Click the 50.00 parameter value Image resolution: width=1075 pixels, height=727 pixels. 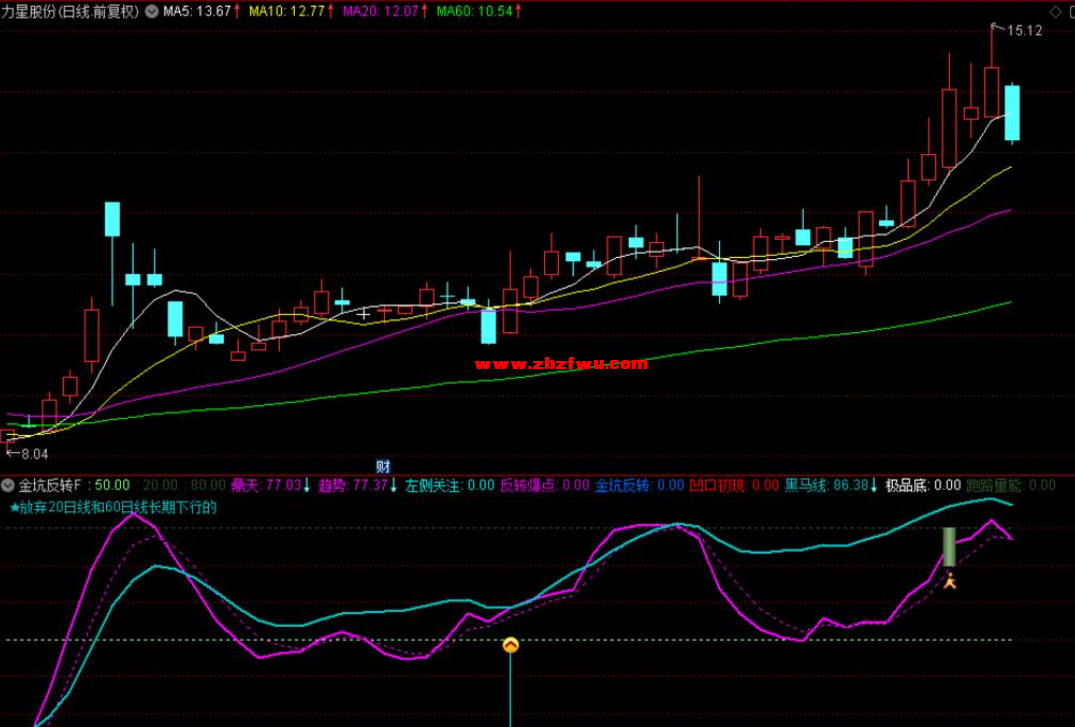click(112, 486)
